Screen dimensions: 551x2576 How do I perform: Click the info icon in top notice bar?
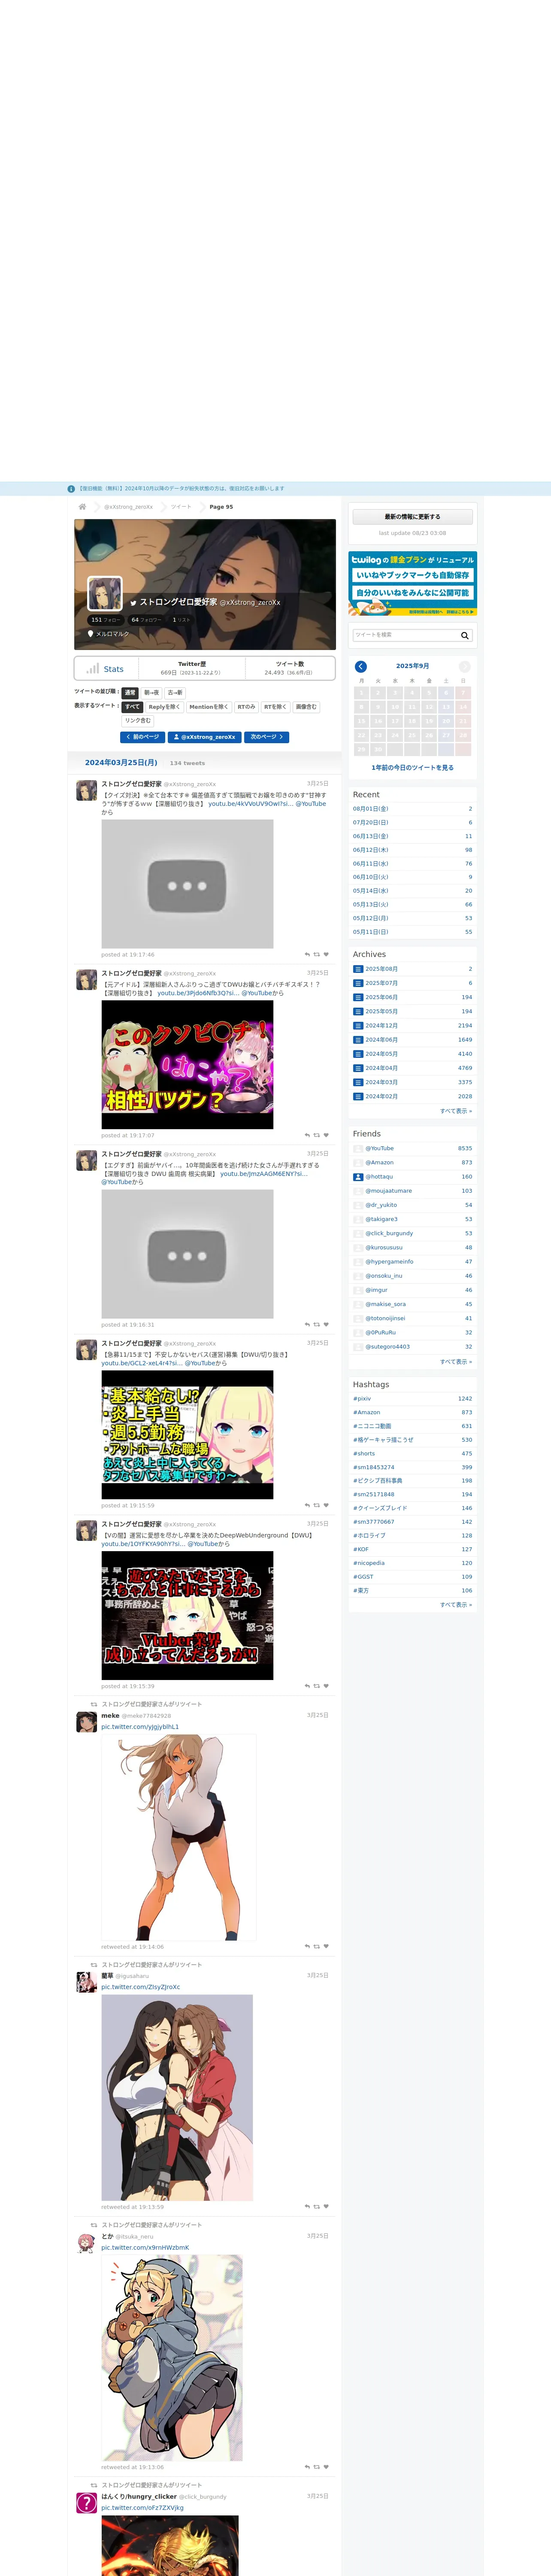coord(71,489)
